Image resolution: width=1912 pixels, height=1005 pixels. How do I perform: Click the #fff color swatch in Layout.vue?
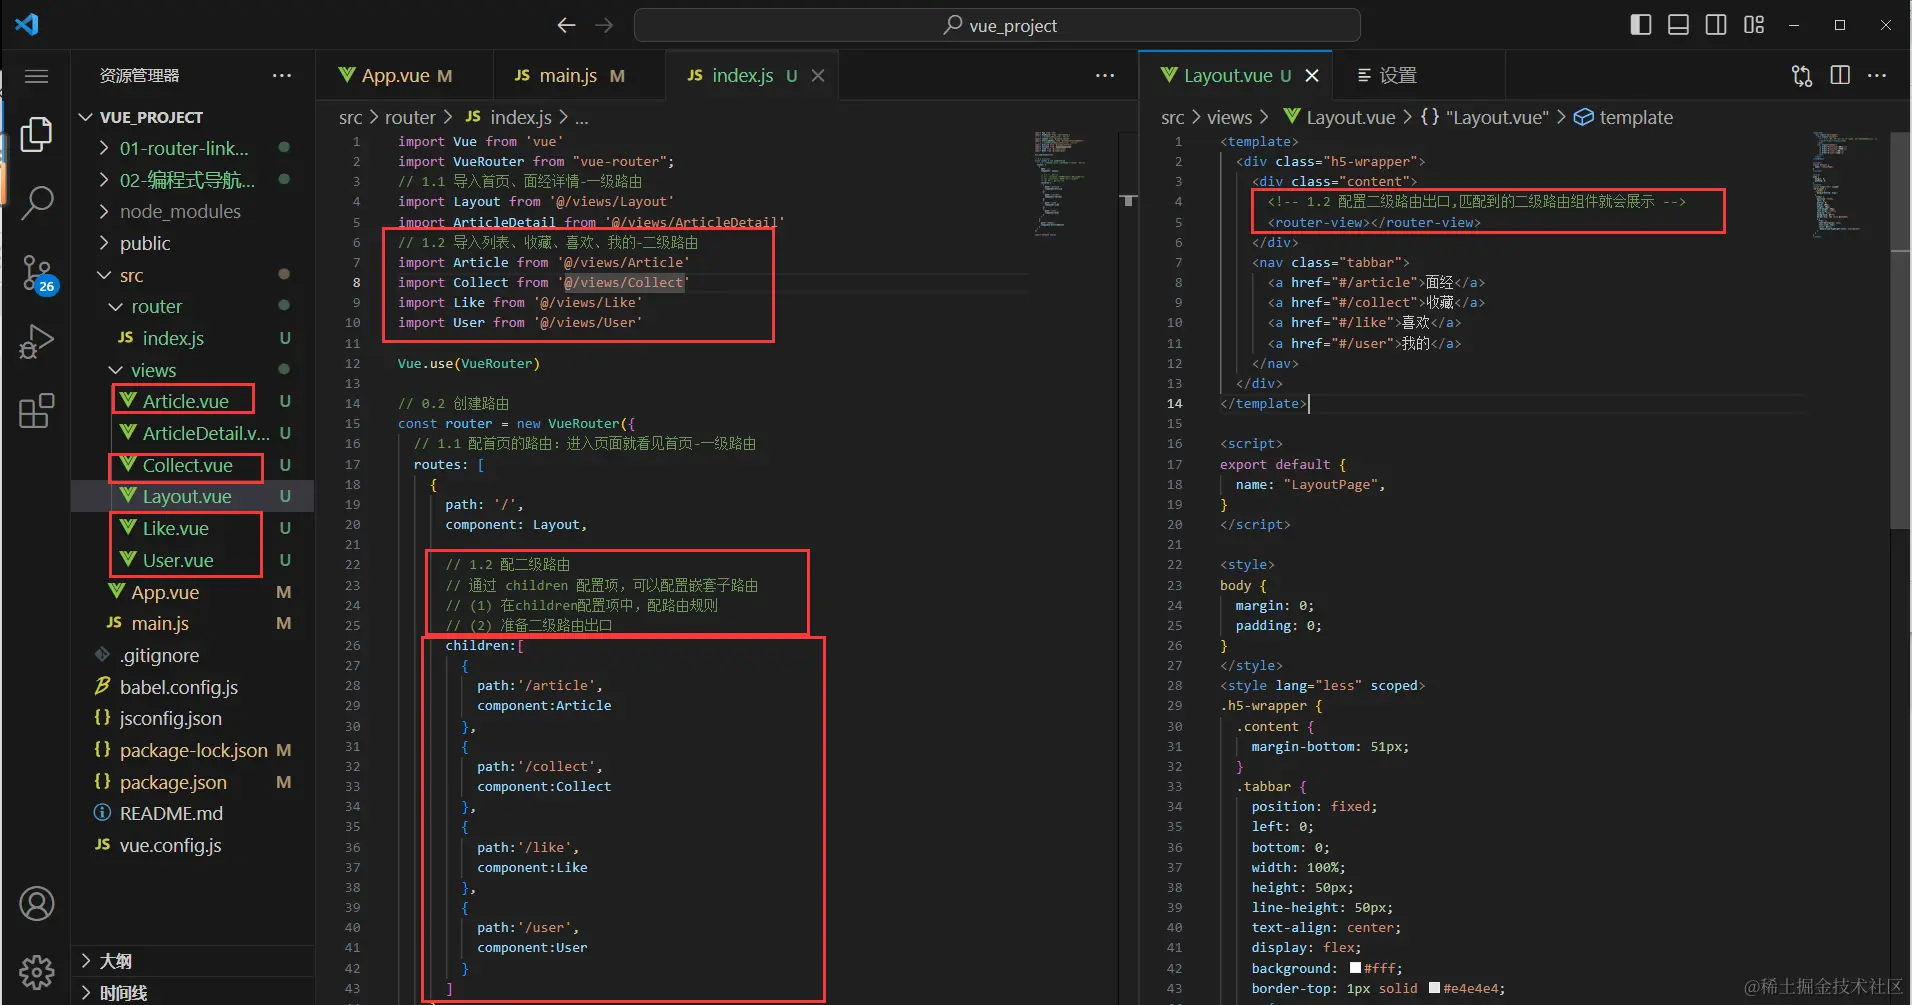(1355, 968)
